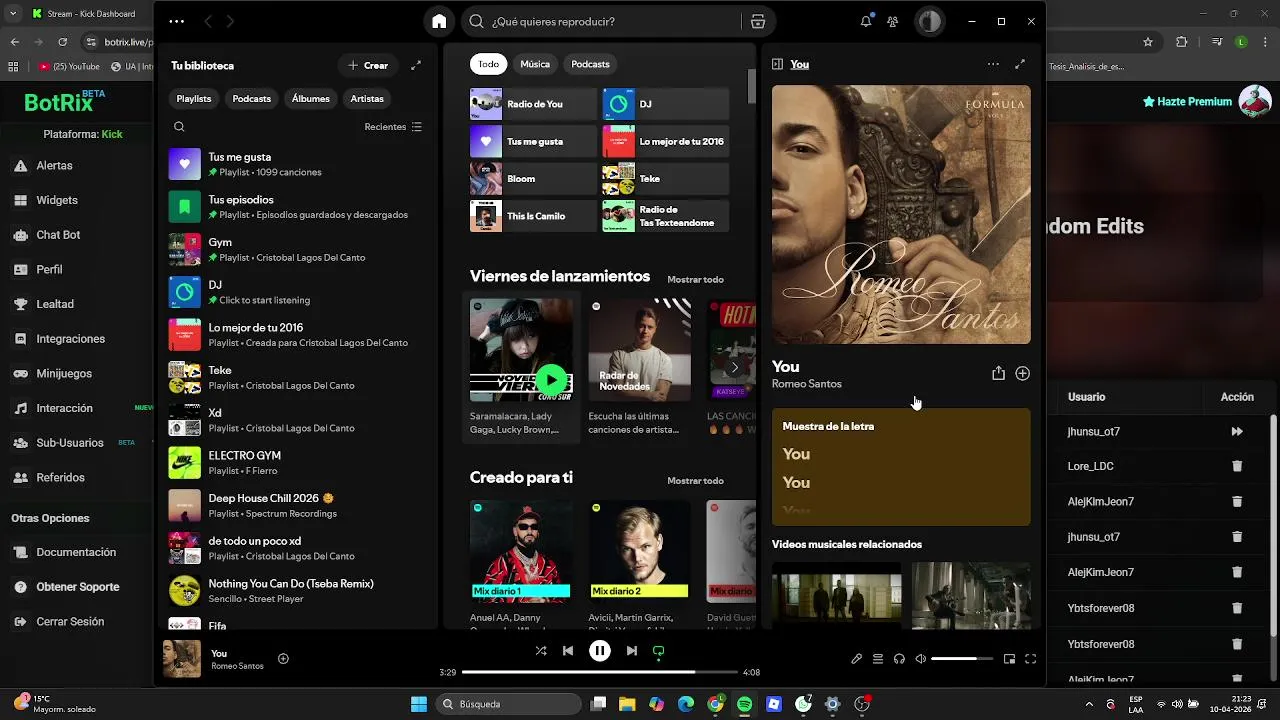Add current song via bottom bar plus
Viewport: 1280px width, 720px height.
click(x=283, y=658)
